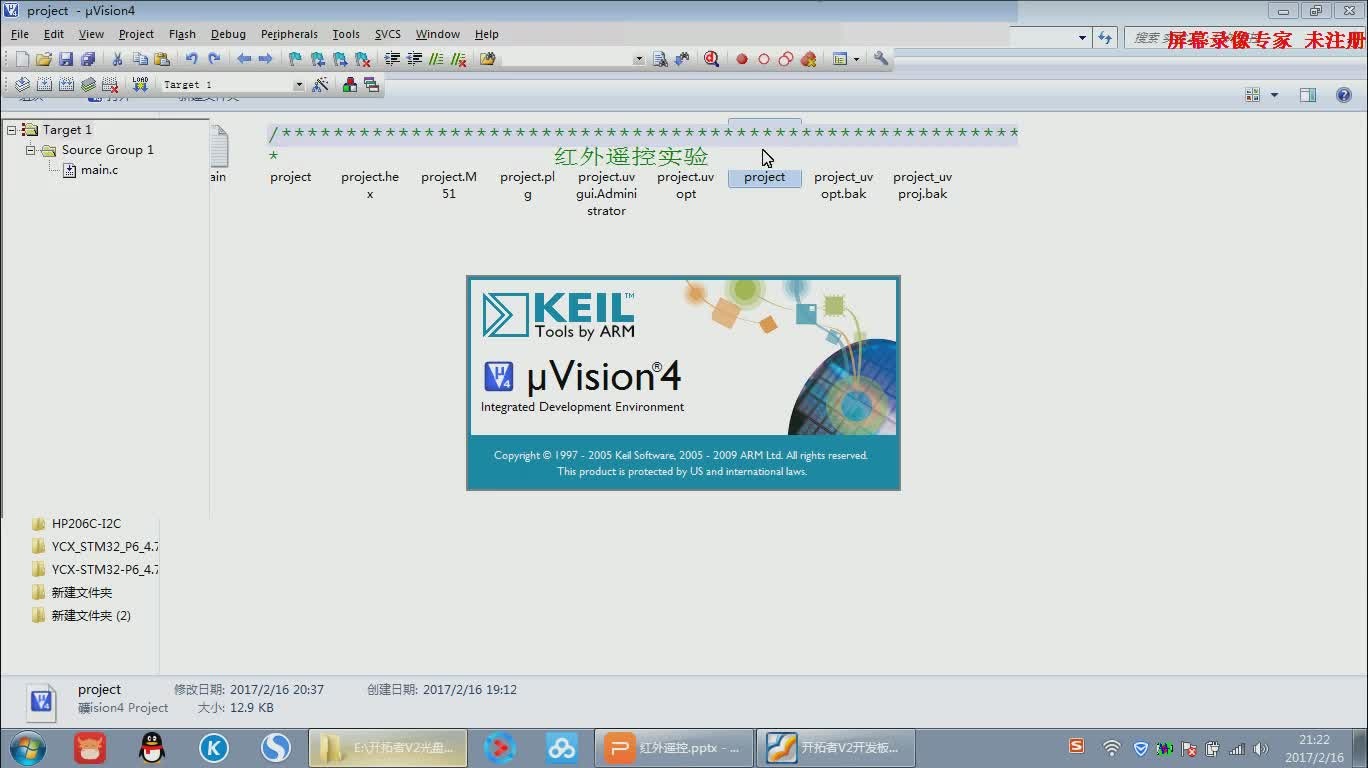Open the Tools menu
This screenshot has width=1368, height=768.
346,34
